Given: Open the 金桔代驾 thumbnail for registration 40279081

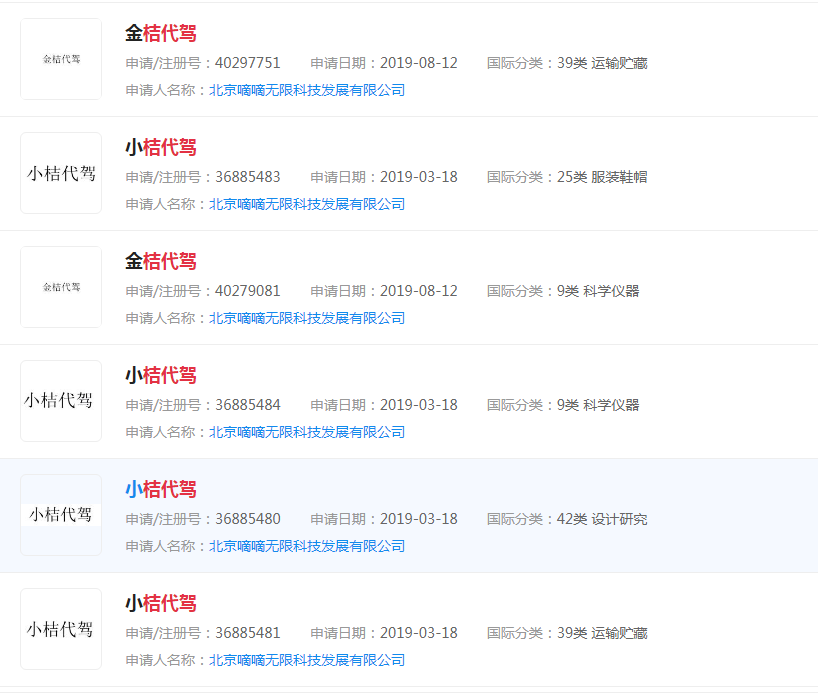Looking at the screenshot, I should [61, 287].
